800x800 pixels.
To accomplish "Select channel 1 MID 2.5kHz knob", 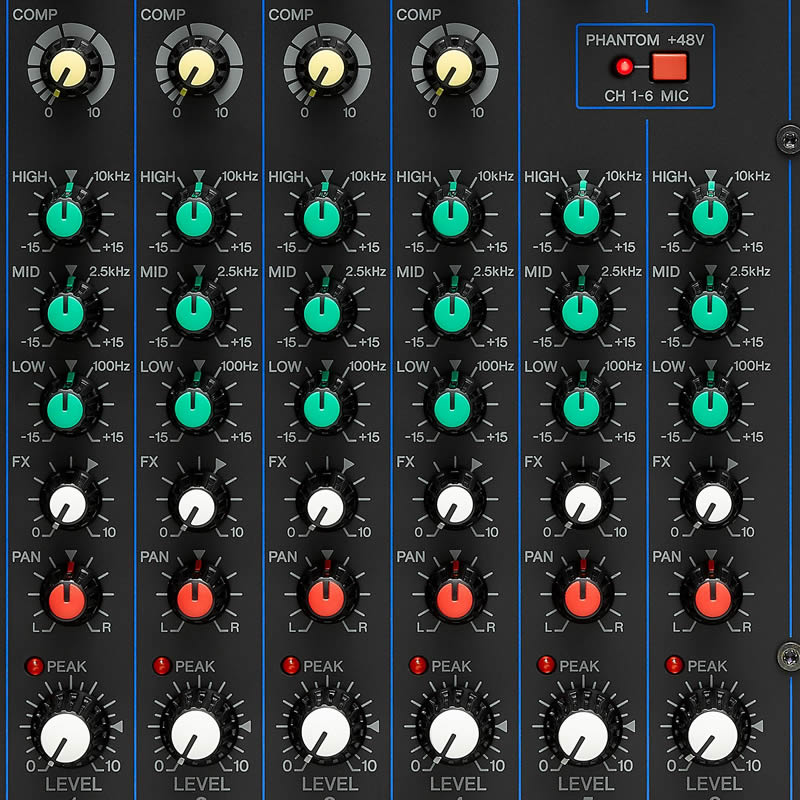I will (x=66, y=312).
